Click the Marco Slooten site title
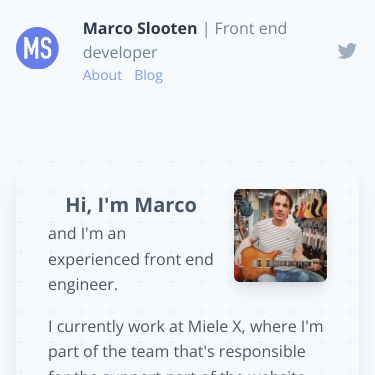375x375 pixels. click(140, 28)
